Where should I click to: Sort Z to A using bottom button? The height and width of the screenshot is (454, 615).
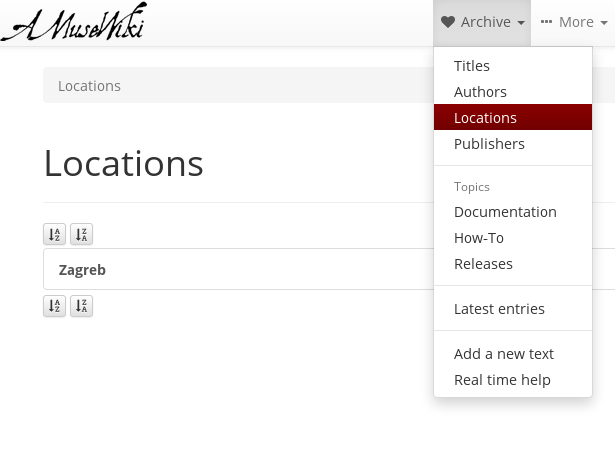coord(81,306)
